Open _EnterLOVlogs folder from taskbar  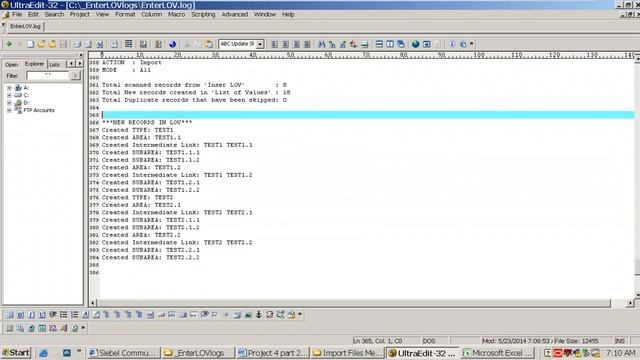click(198, 353)
